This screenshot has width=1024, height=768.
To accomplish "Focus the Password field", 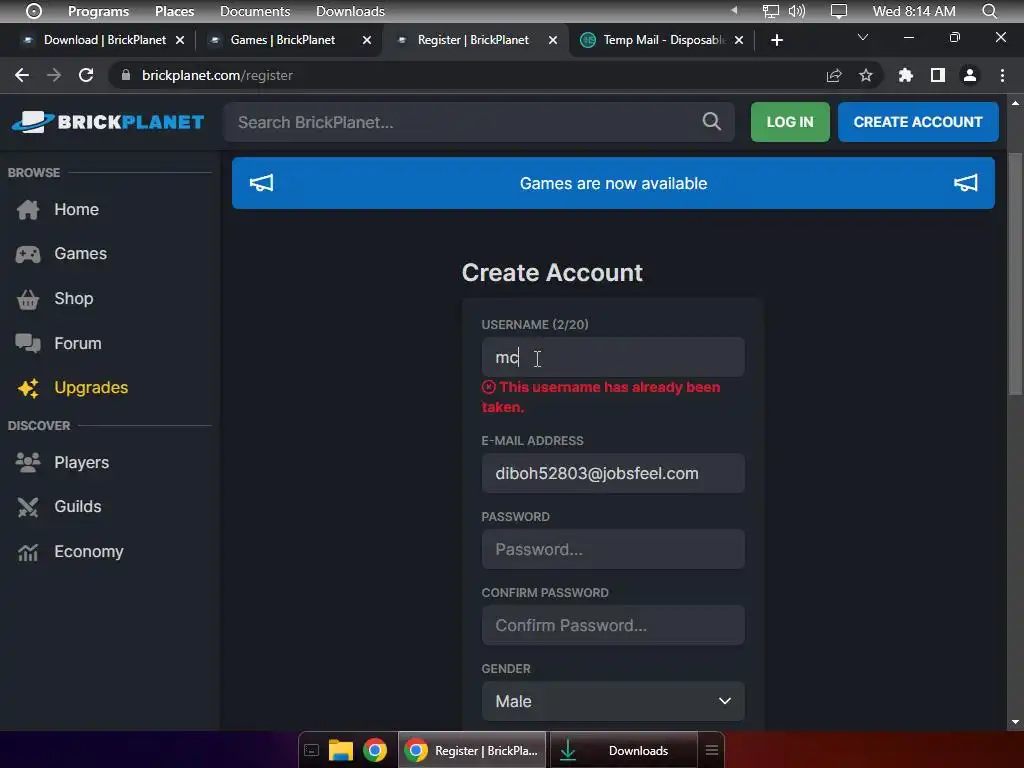I will [x=613, y=549].
